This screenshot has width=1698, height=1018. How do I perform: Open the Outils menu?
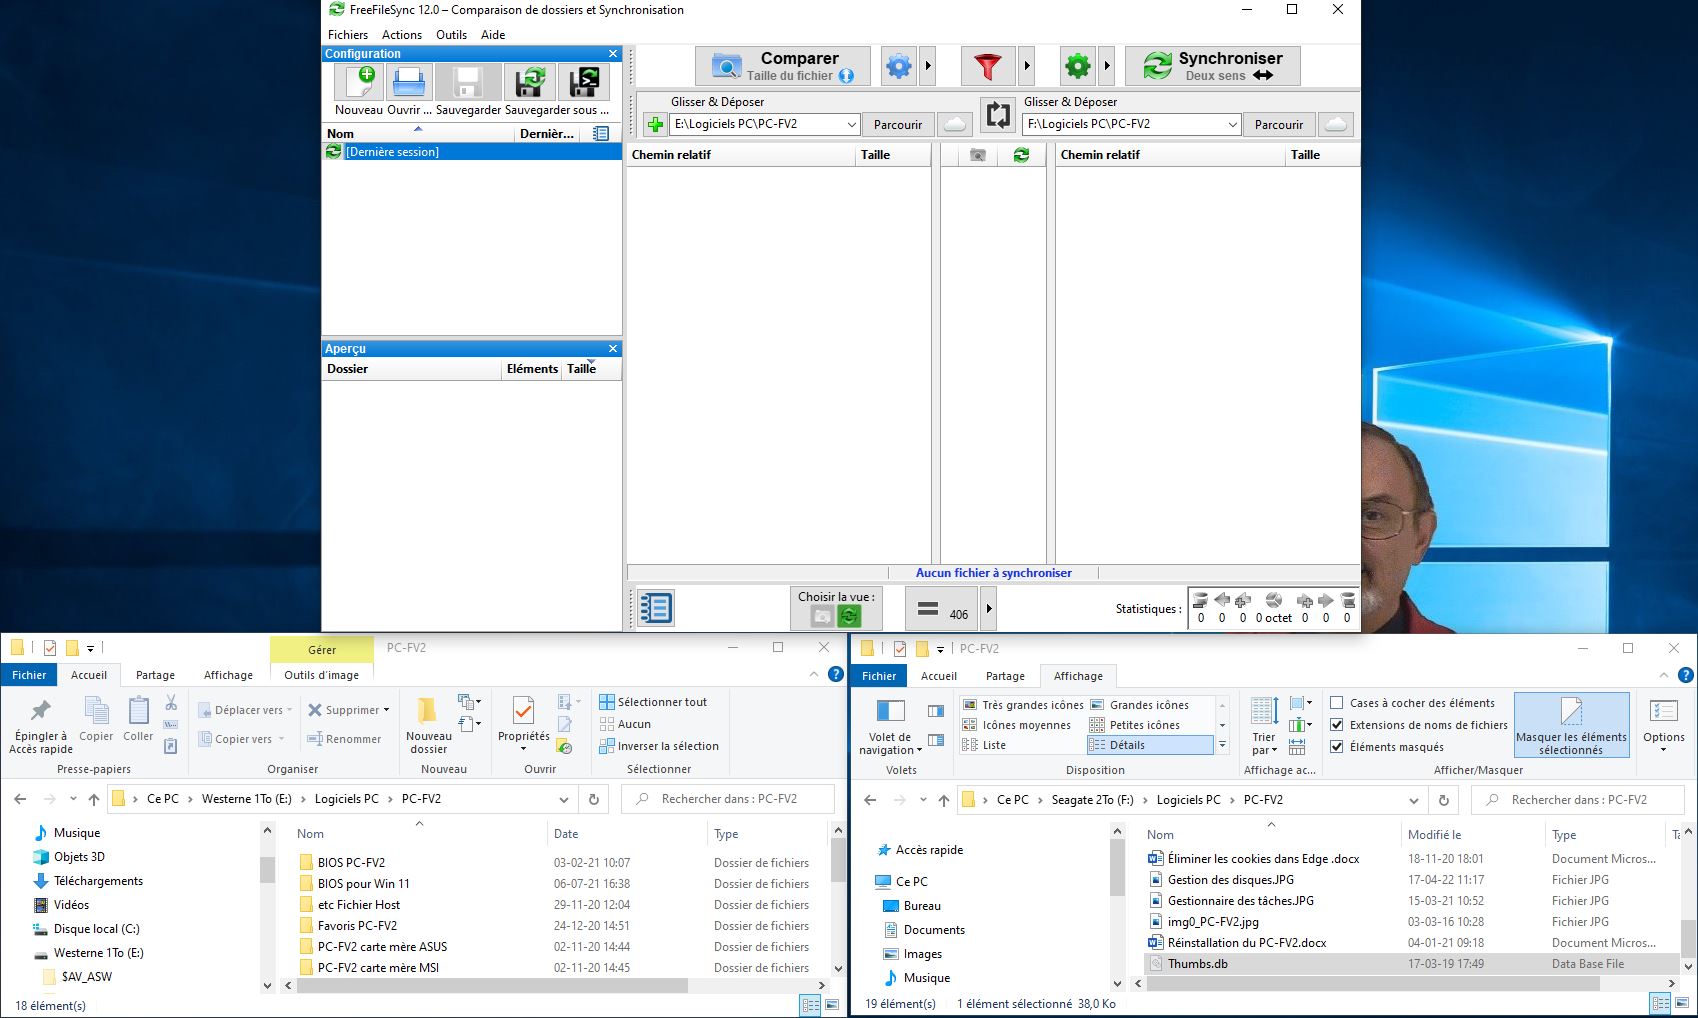(x=451, y=35)
